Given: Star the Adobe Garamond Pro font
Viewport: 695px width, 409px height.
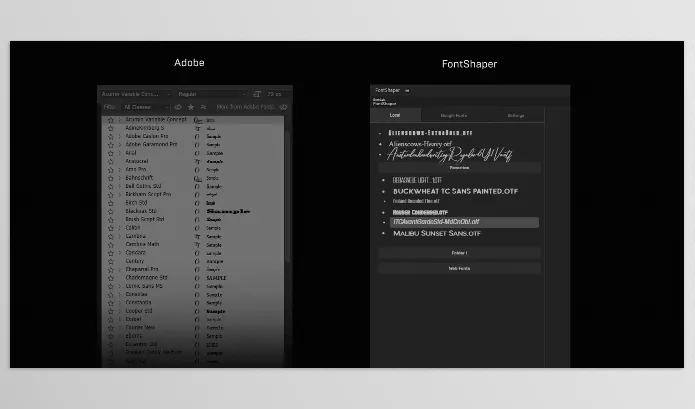Looking at the screenshot, I should (111, 144).
